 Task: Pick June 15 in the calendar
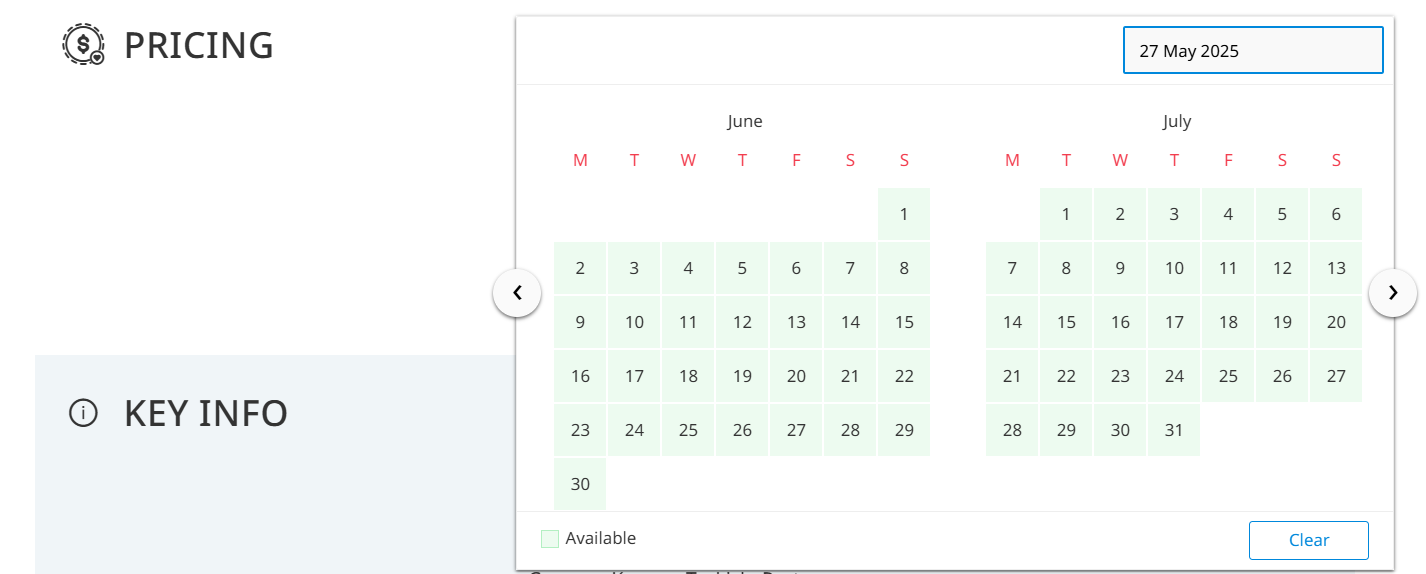904,322
